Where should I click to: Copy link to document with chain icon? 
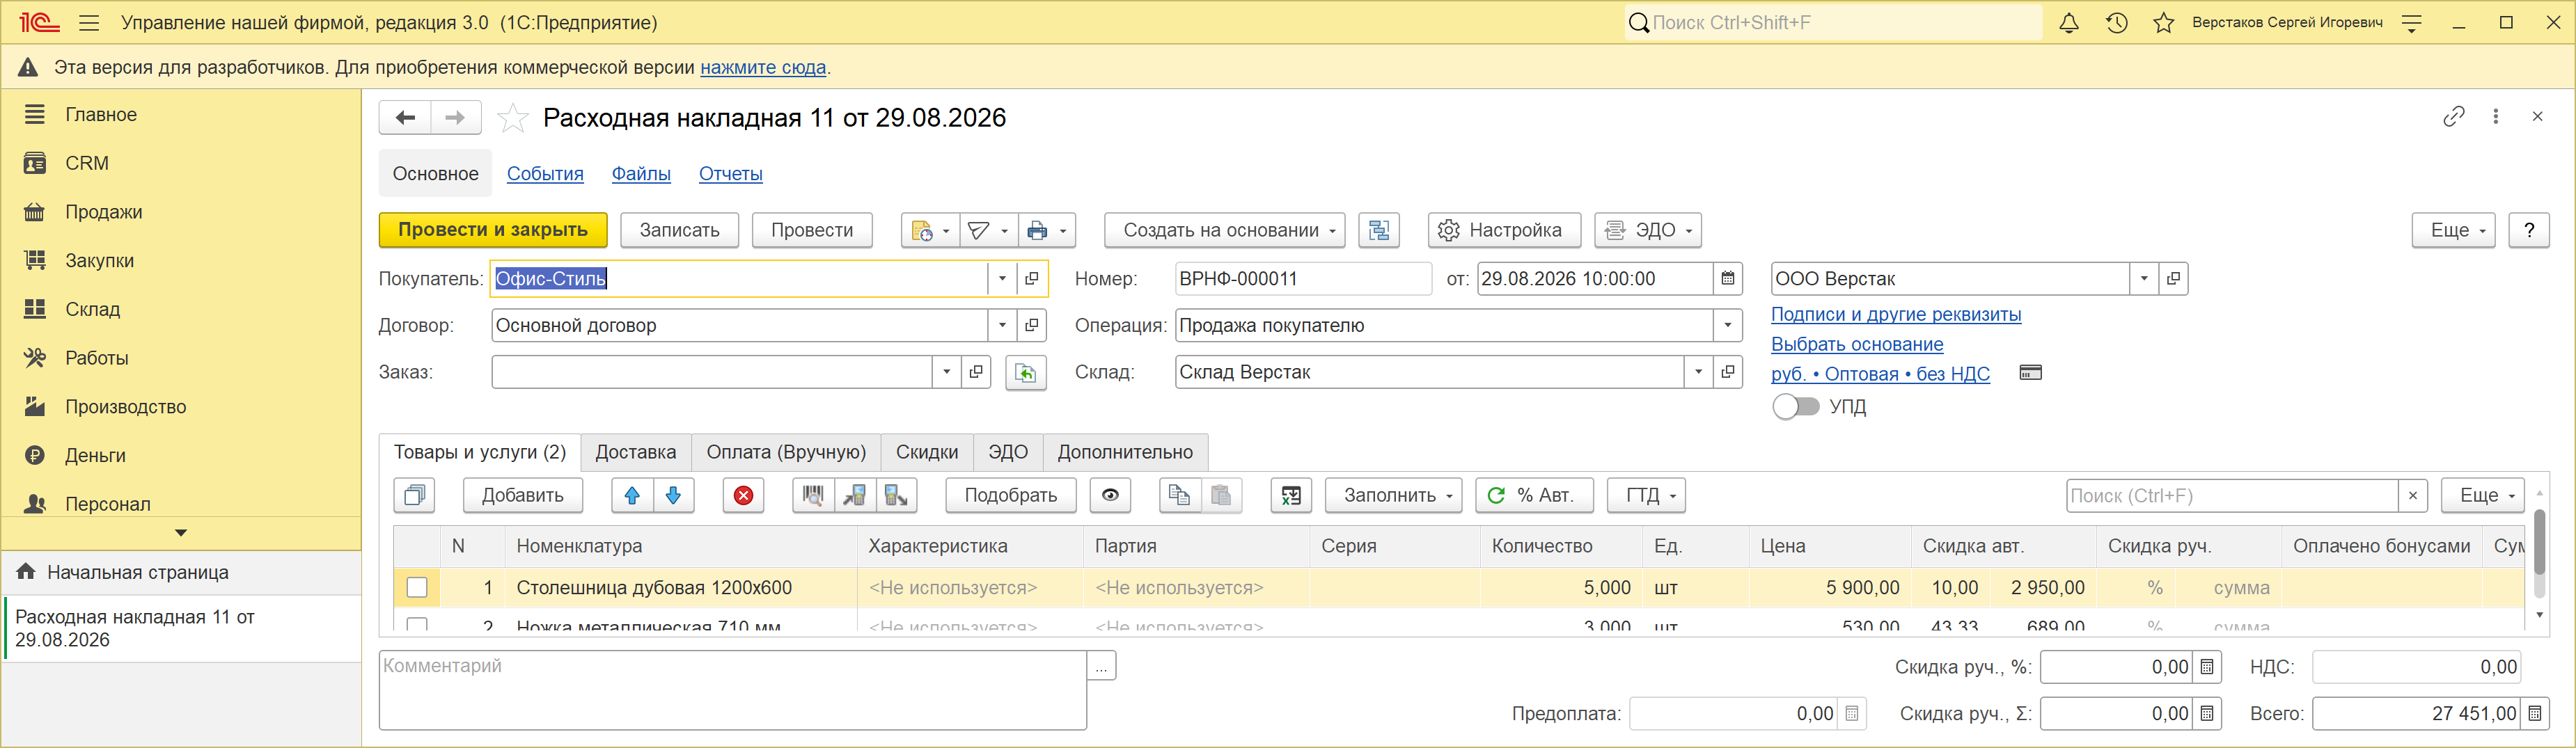coord(2453,117)
